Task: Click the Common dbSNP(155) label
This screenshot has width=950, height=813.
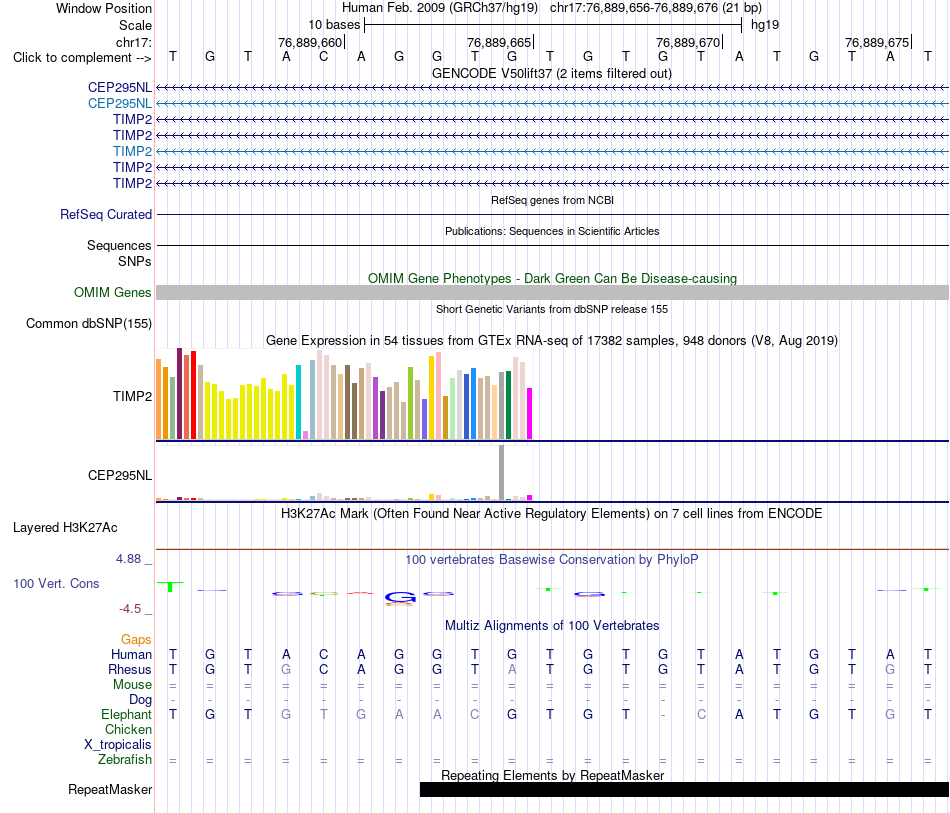Action: pos(89,324)
